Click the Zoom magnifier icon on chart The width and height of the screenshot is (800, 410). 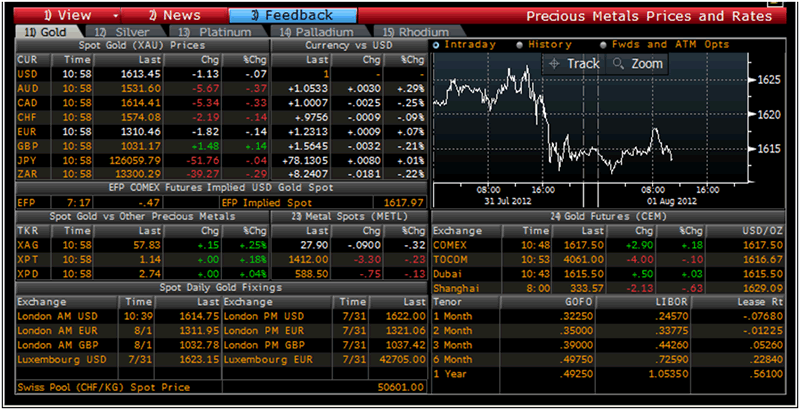(x=619, y=63)
